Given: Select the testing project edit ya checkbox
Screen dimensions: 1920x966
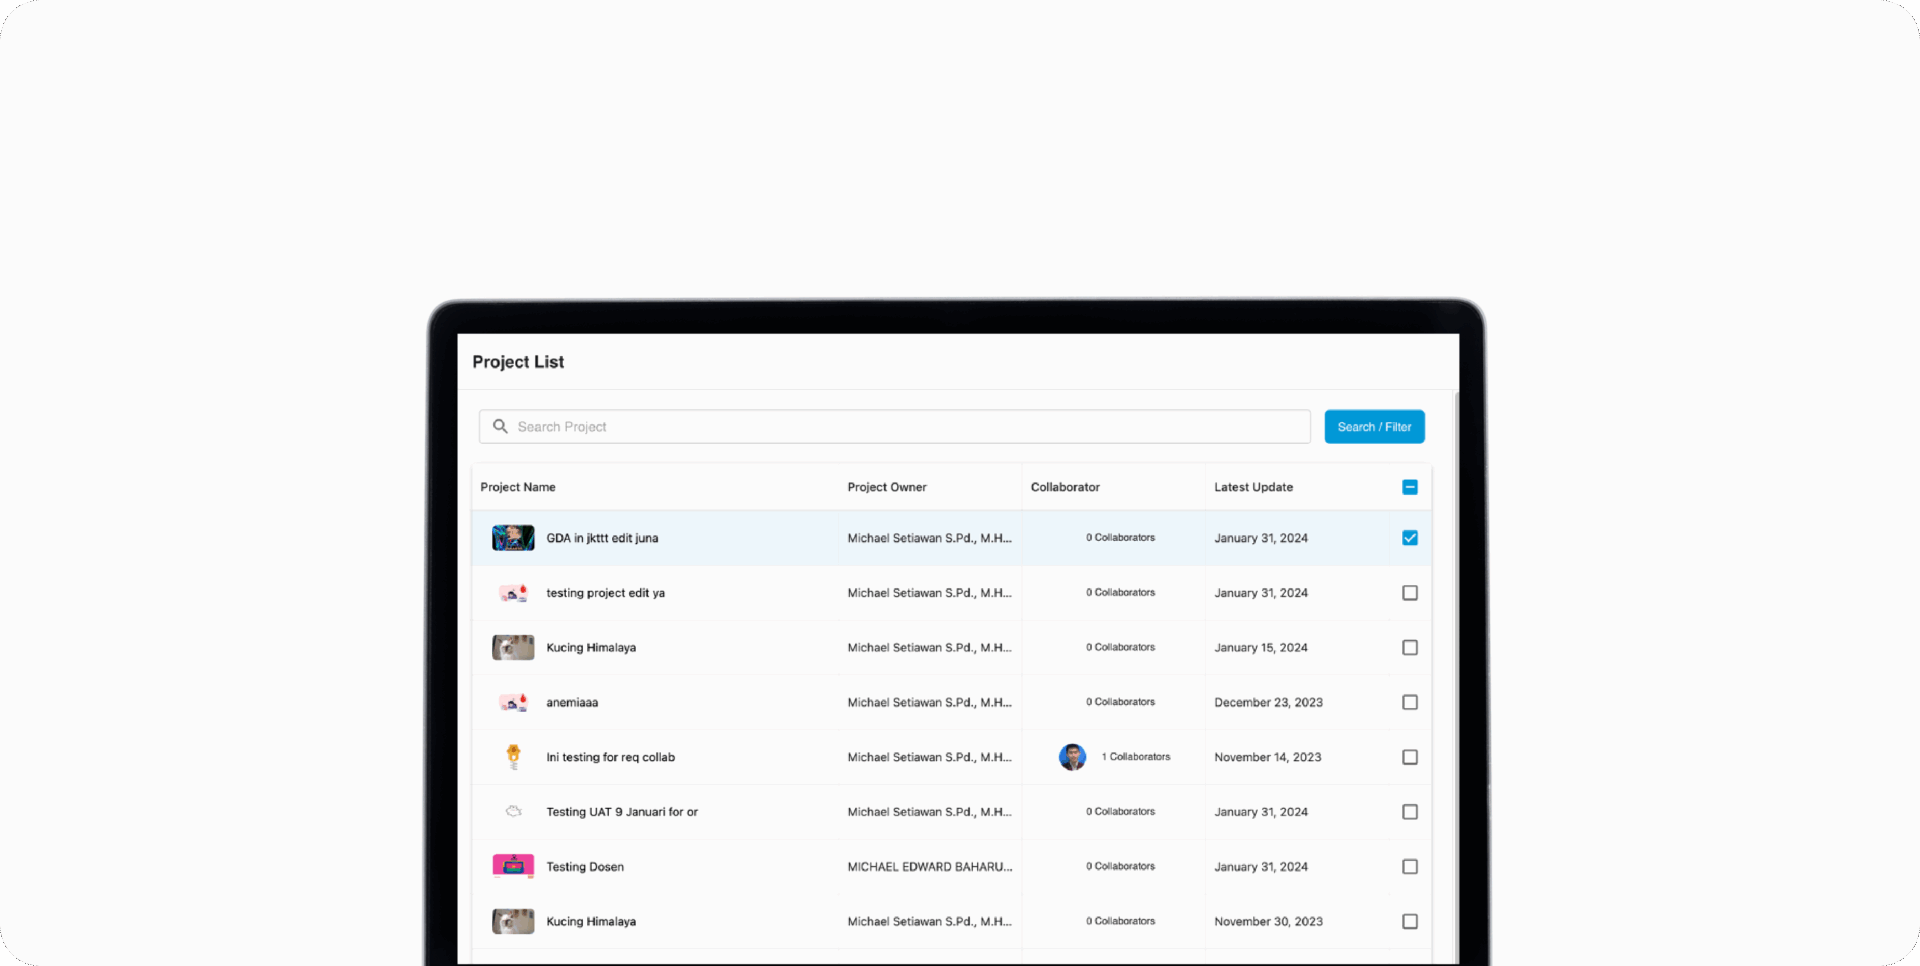Looking at the screenshot, I should [x=1410, y=593].
